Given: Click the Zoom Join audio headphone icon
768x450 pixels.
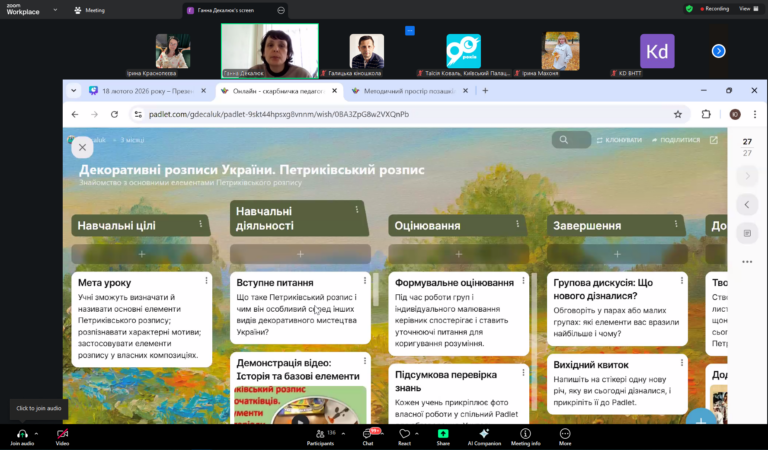Looking at the screenshot, I should coord(22,434).
